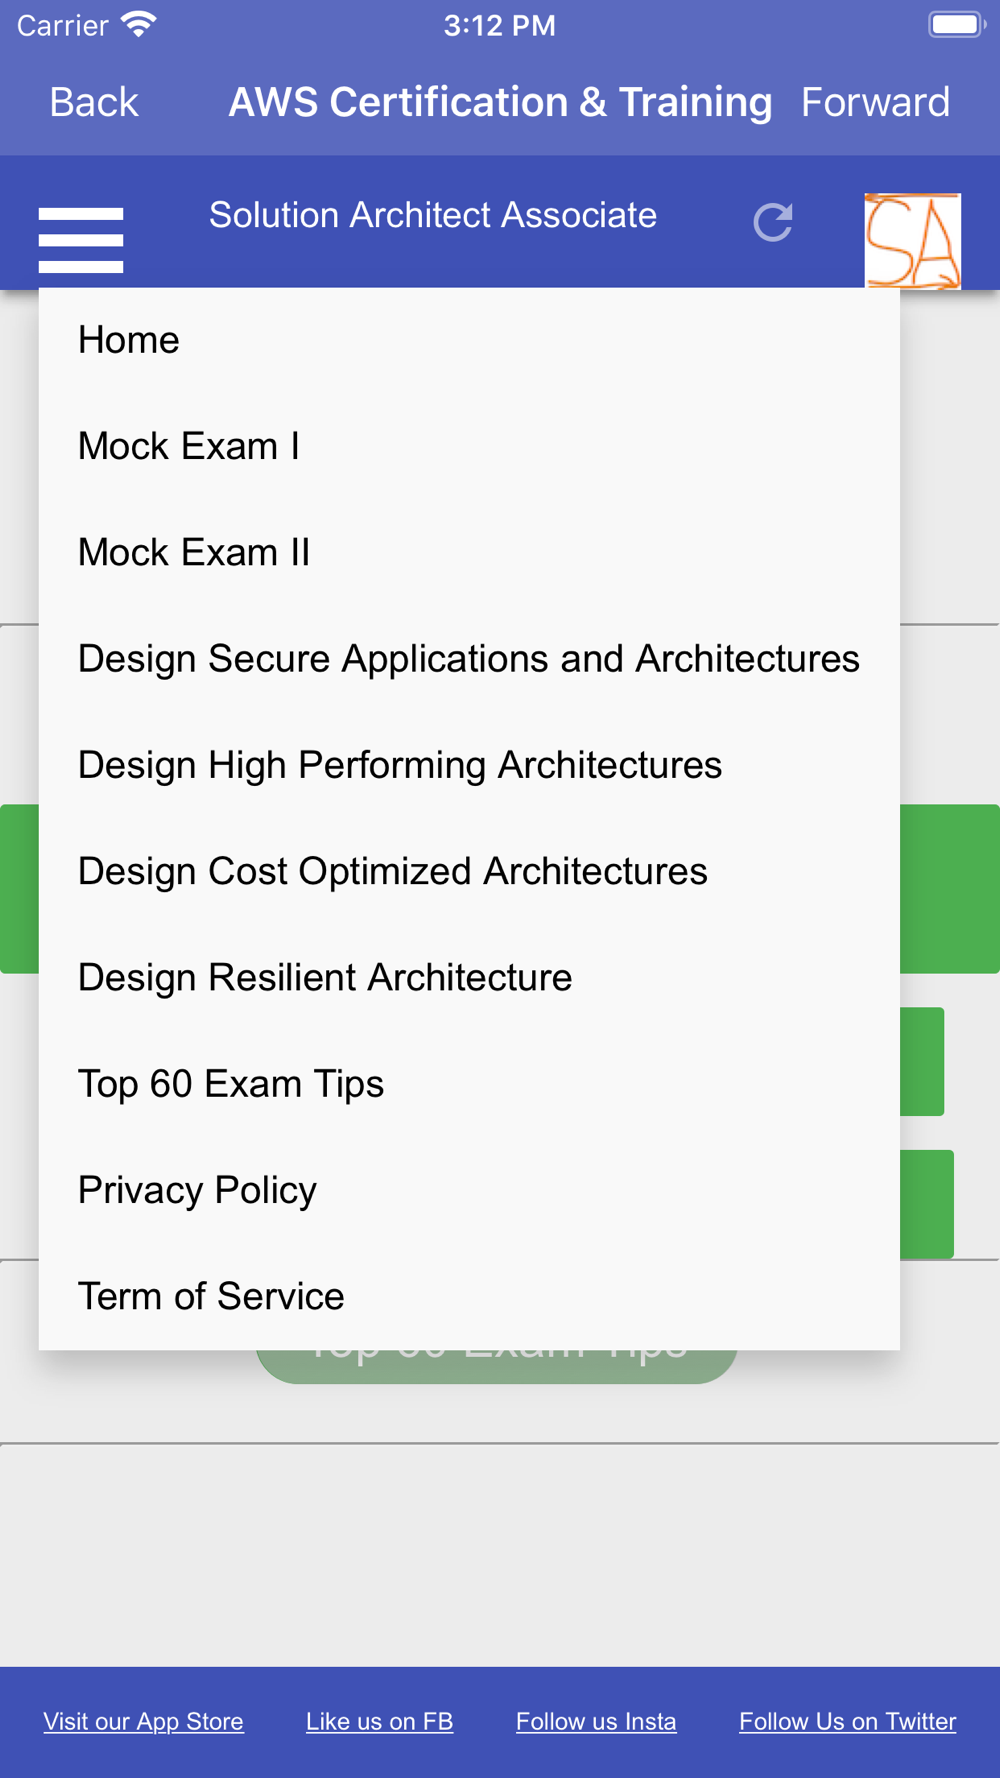1000x1778 pixels.
Task: Tap the battery icon in status bar
Action: [x=956, y=25]
